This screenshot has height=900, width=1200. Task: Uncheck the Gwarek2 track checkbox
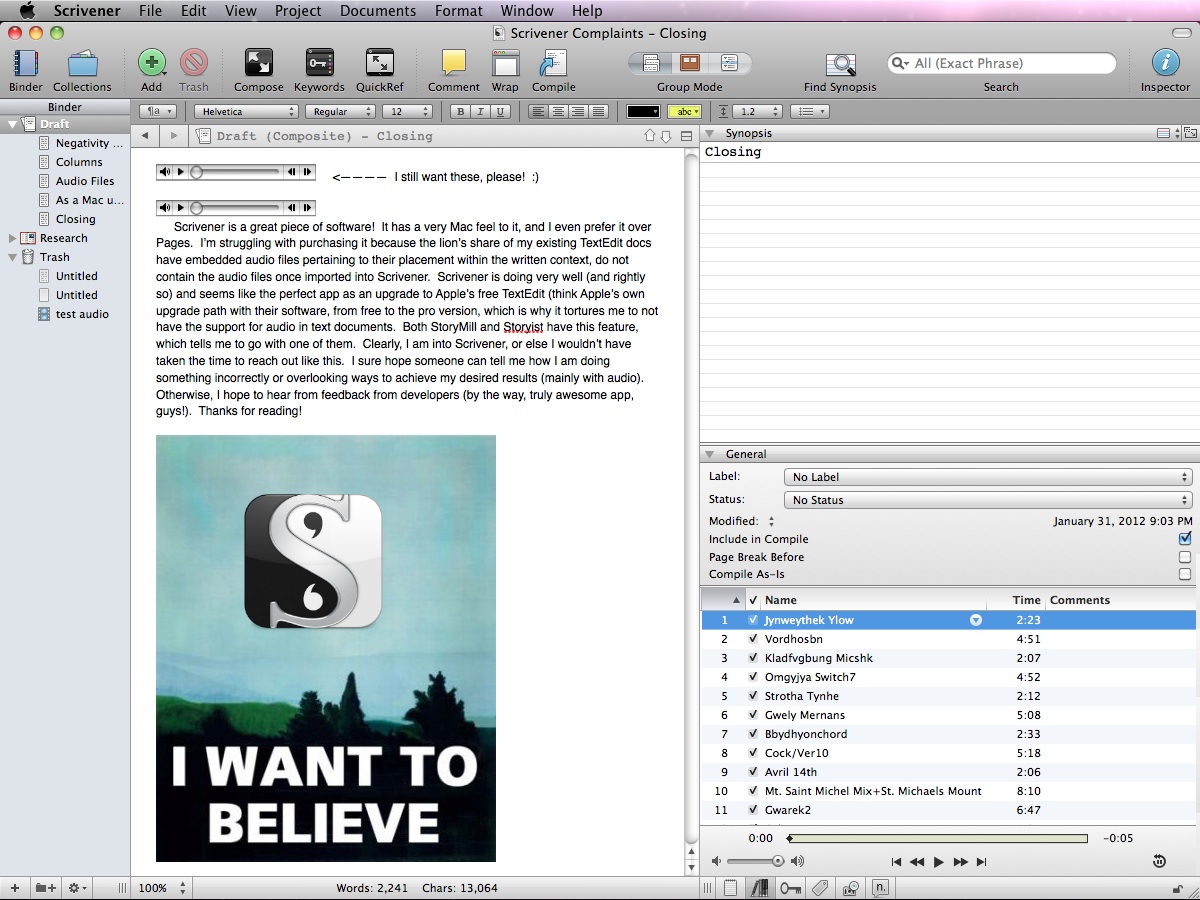click(x=753, y=810)
